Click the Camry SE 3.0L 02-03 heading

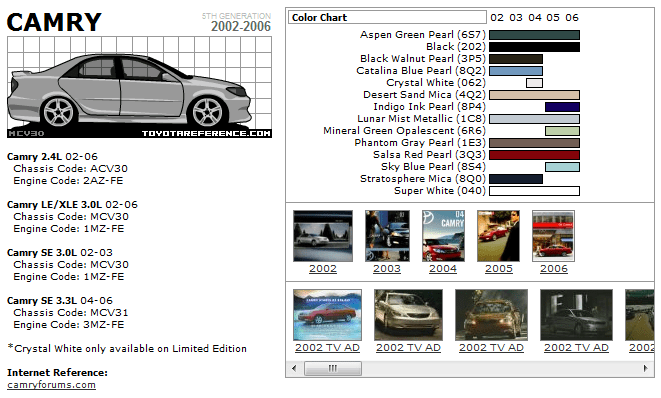tap(60, 253)
